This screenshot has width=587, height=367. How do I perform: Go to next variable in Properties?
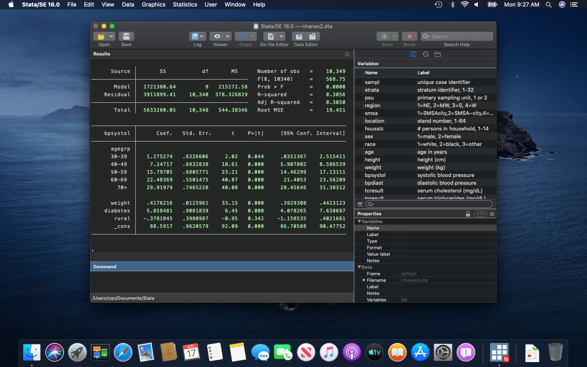[484, 214]
